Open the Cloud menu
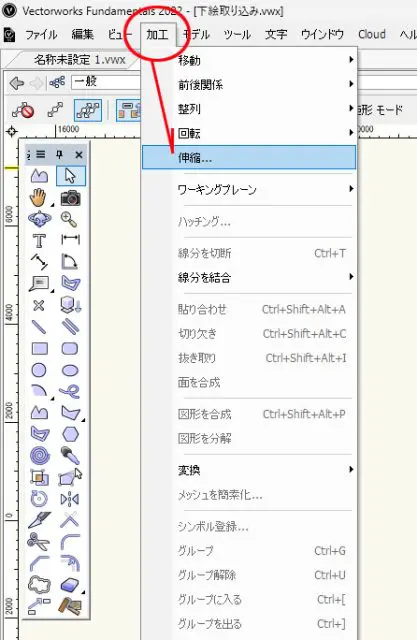The width and height of the screenshot is (417, 640). pos(371,34)
